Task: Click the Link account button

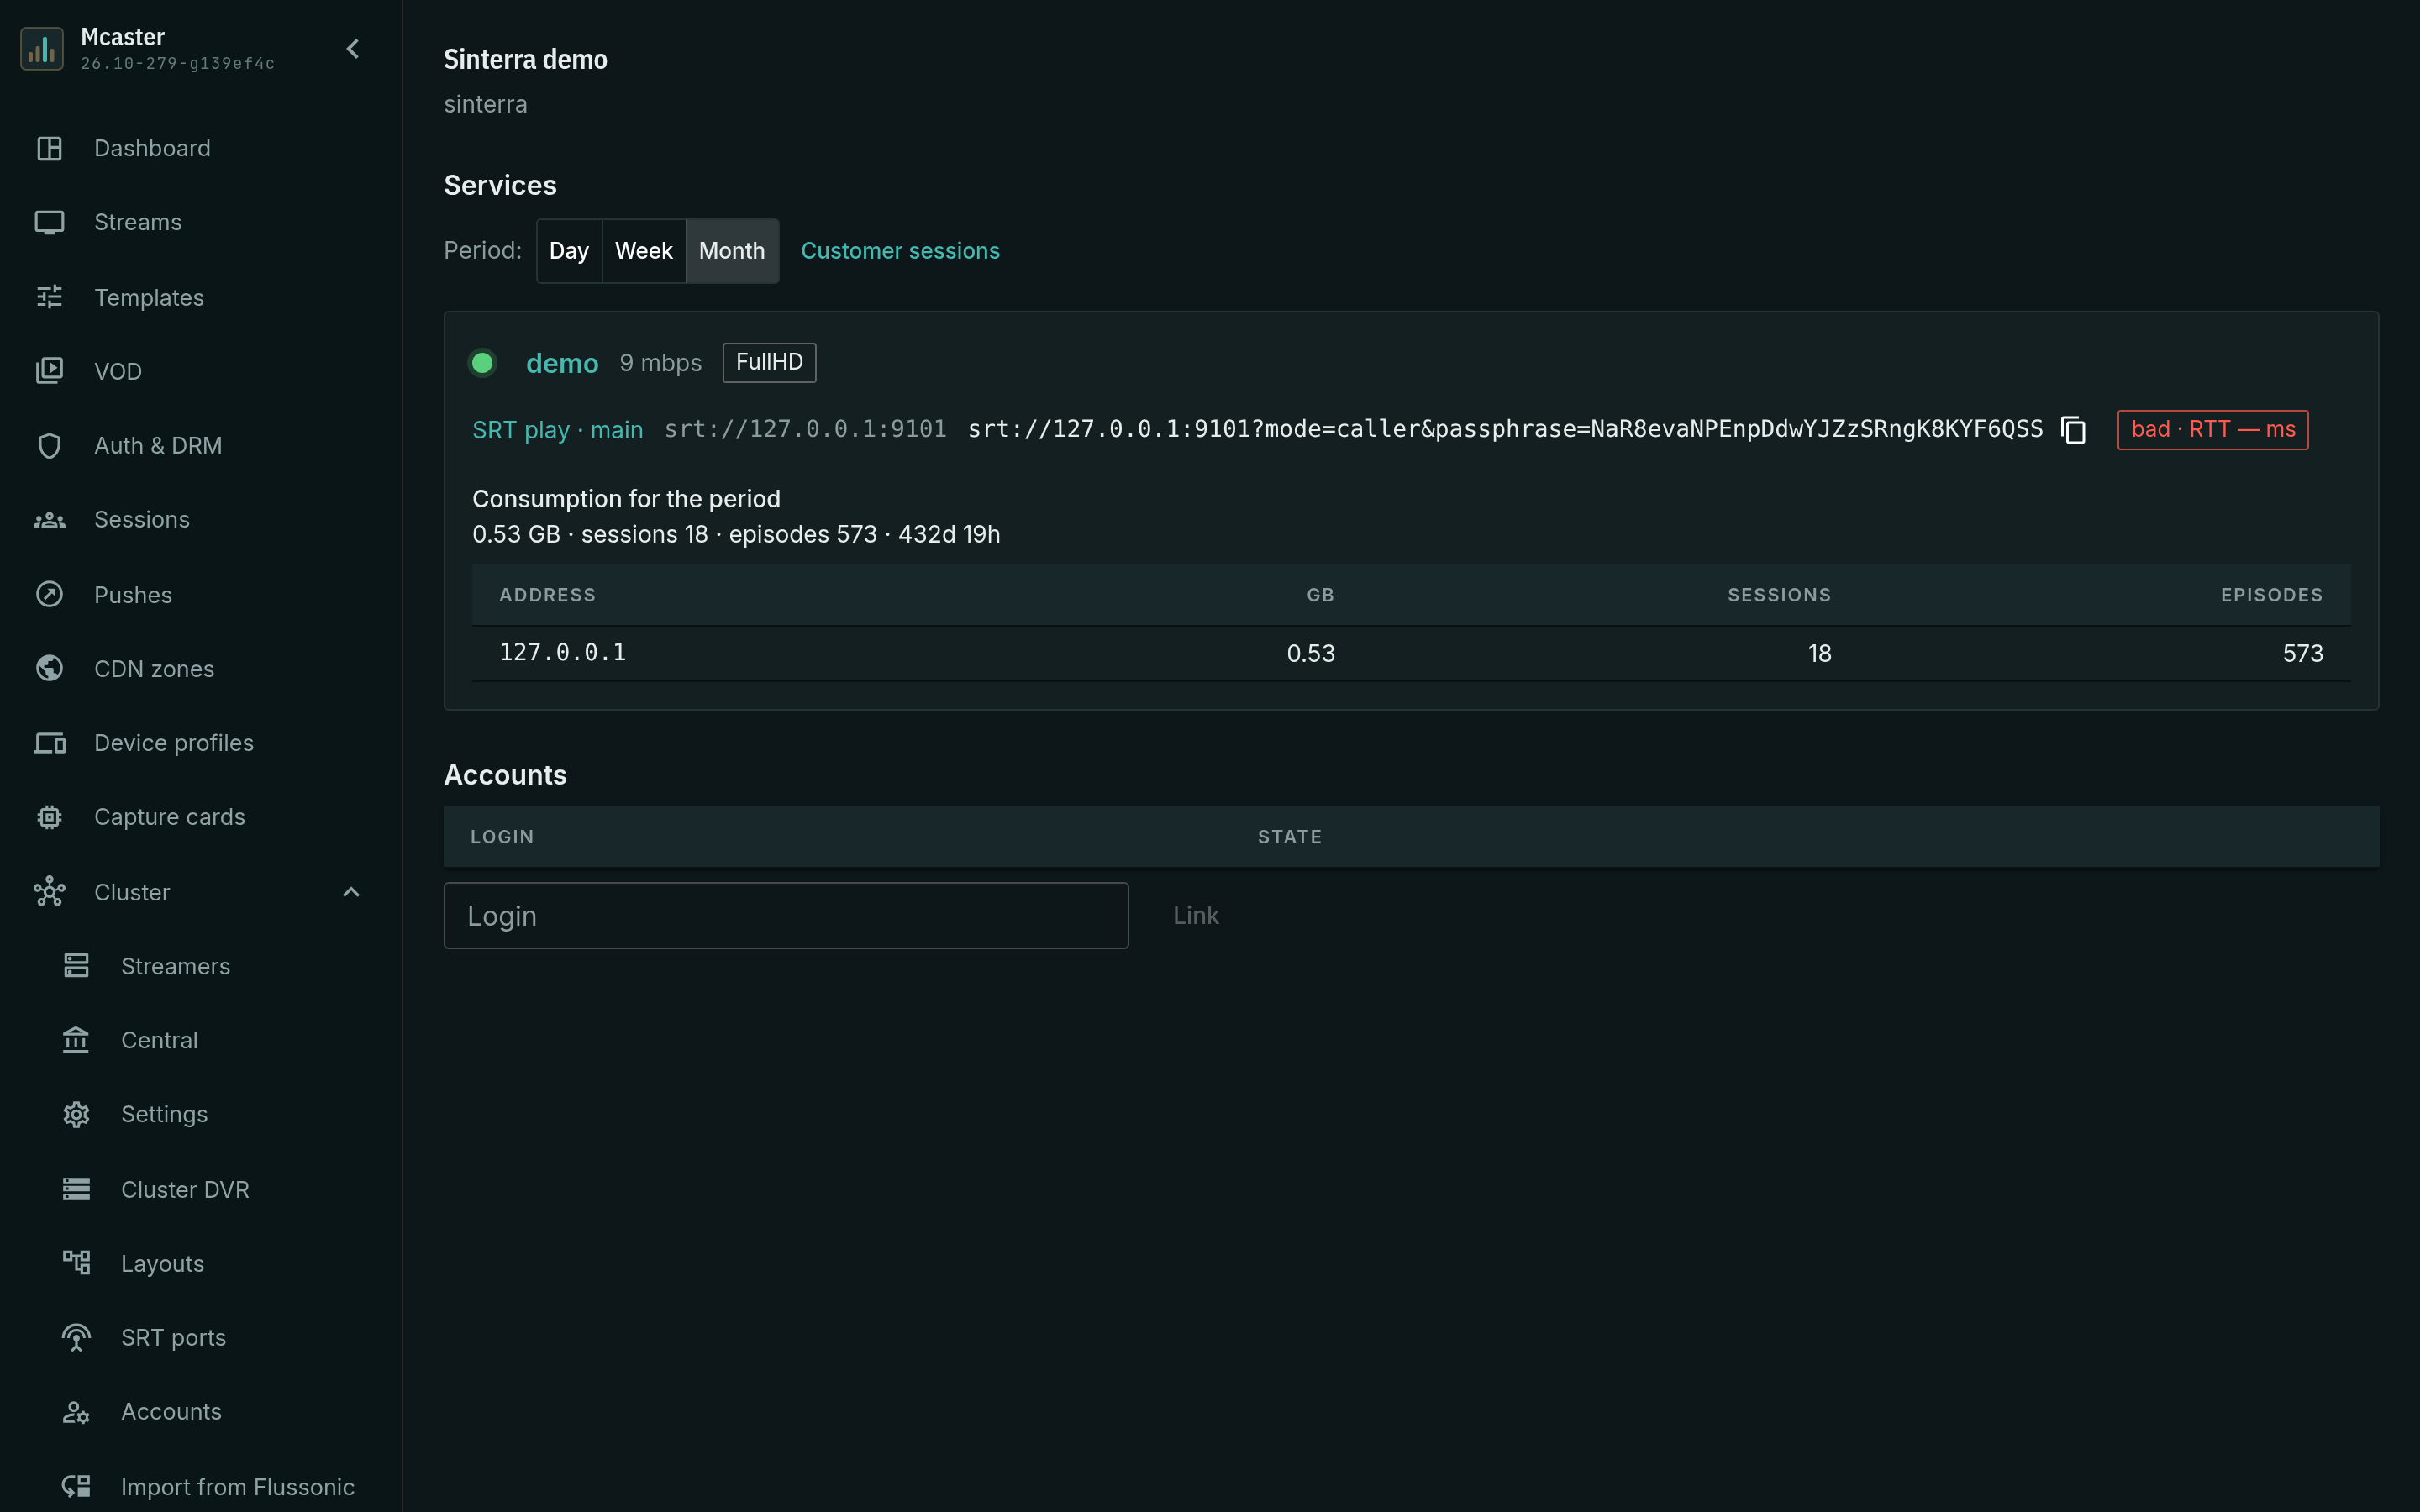Action: click(1195, 915)
